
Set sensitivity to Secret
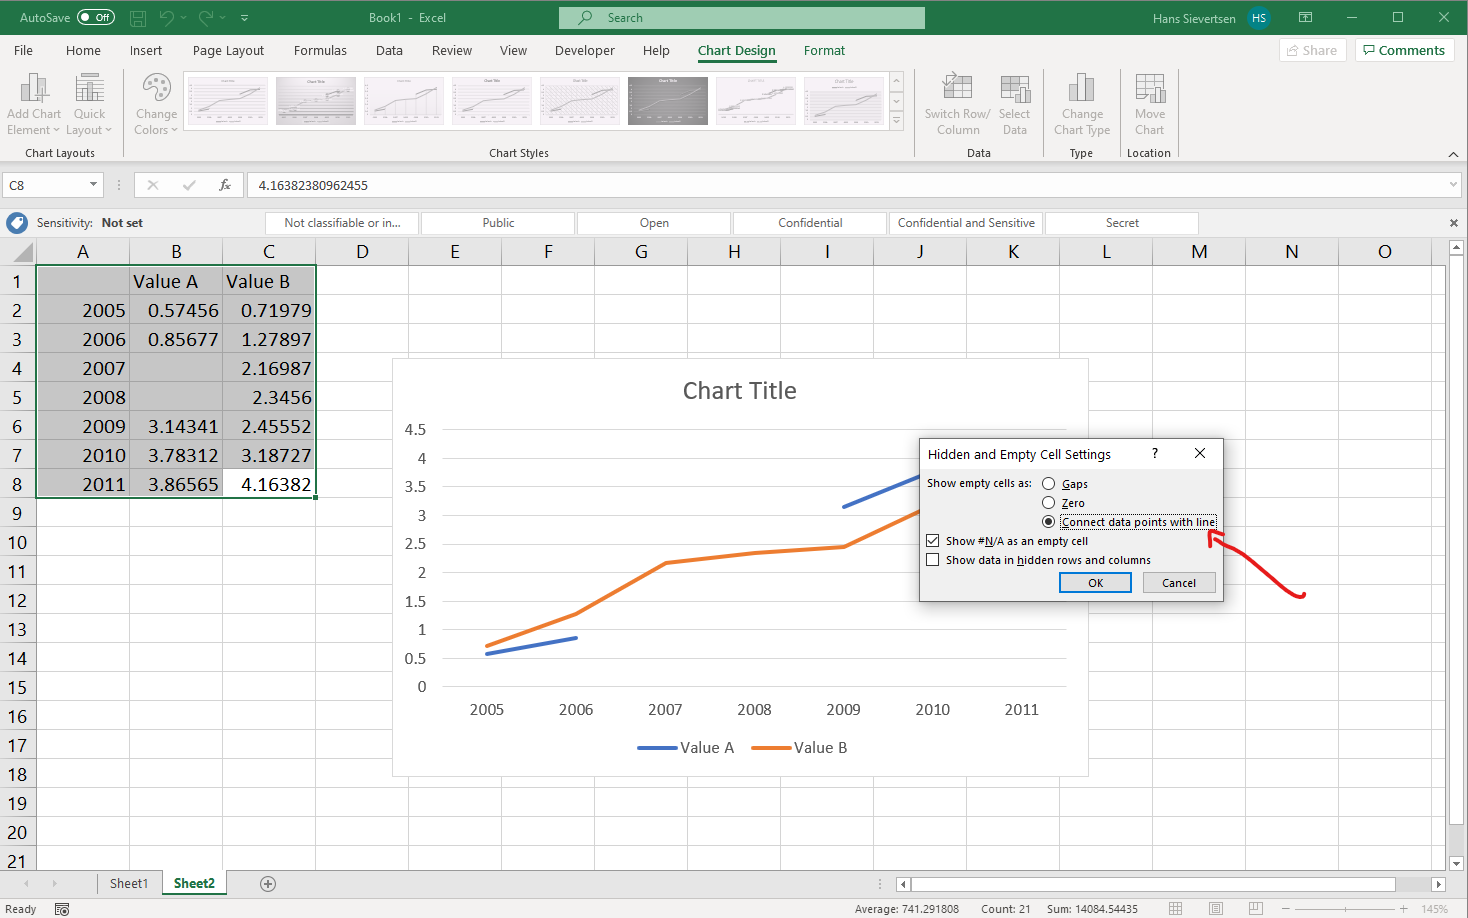(1122, 223)
